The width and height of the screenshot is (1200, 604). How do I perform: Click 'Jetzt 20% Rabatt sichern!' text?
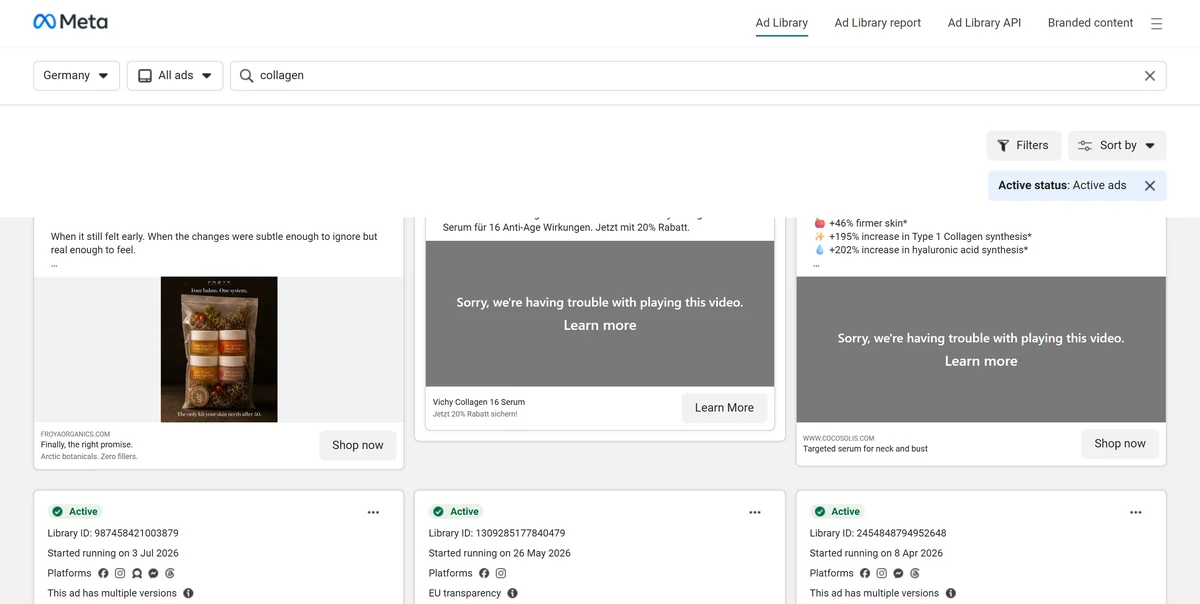click(475, 414)
